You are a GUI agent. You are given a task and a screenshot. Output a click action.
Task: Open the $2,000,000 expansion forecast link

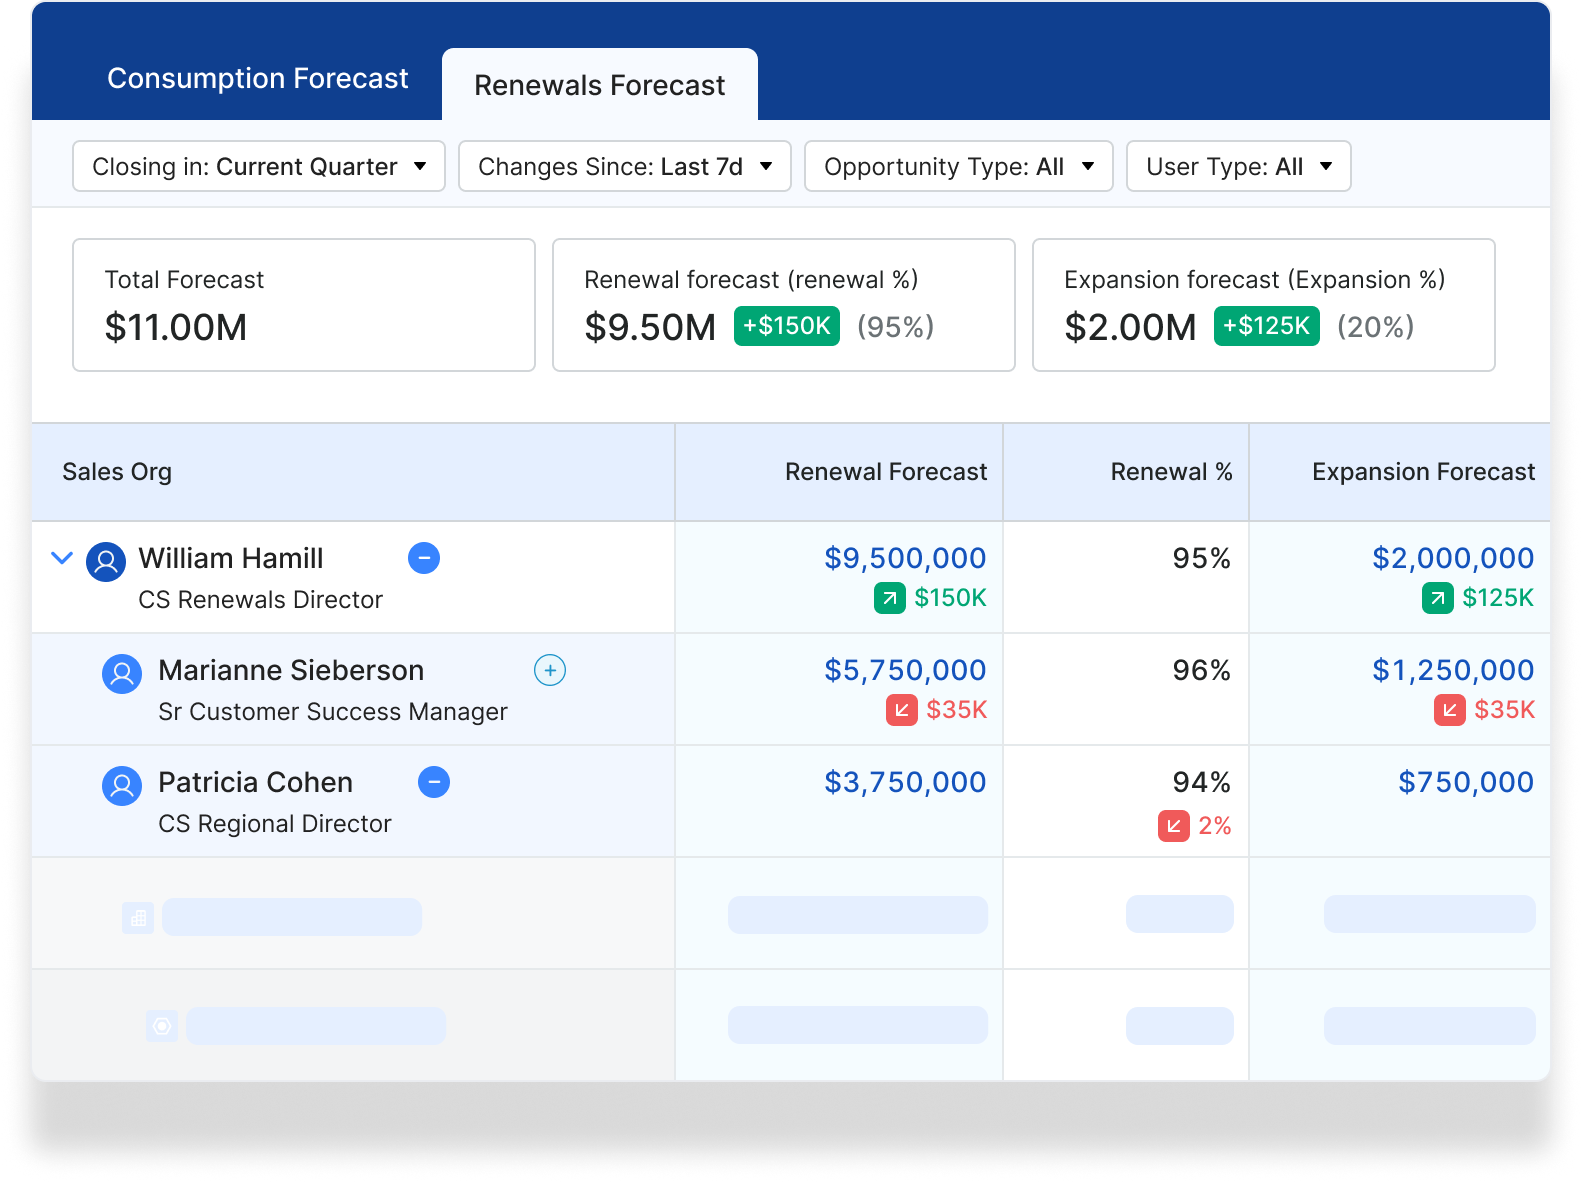(x=1453, y=558)
